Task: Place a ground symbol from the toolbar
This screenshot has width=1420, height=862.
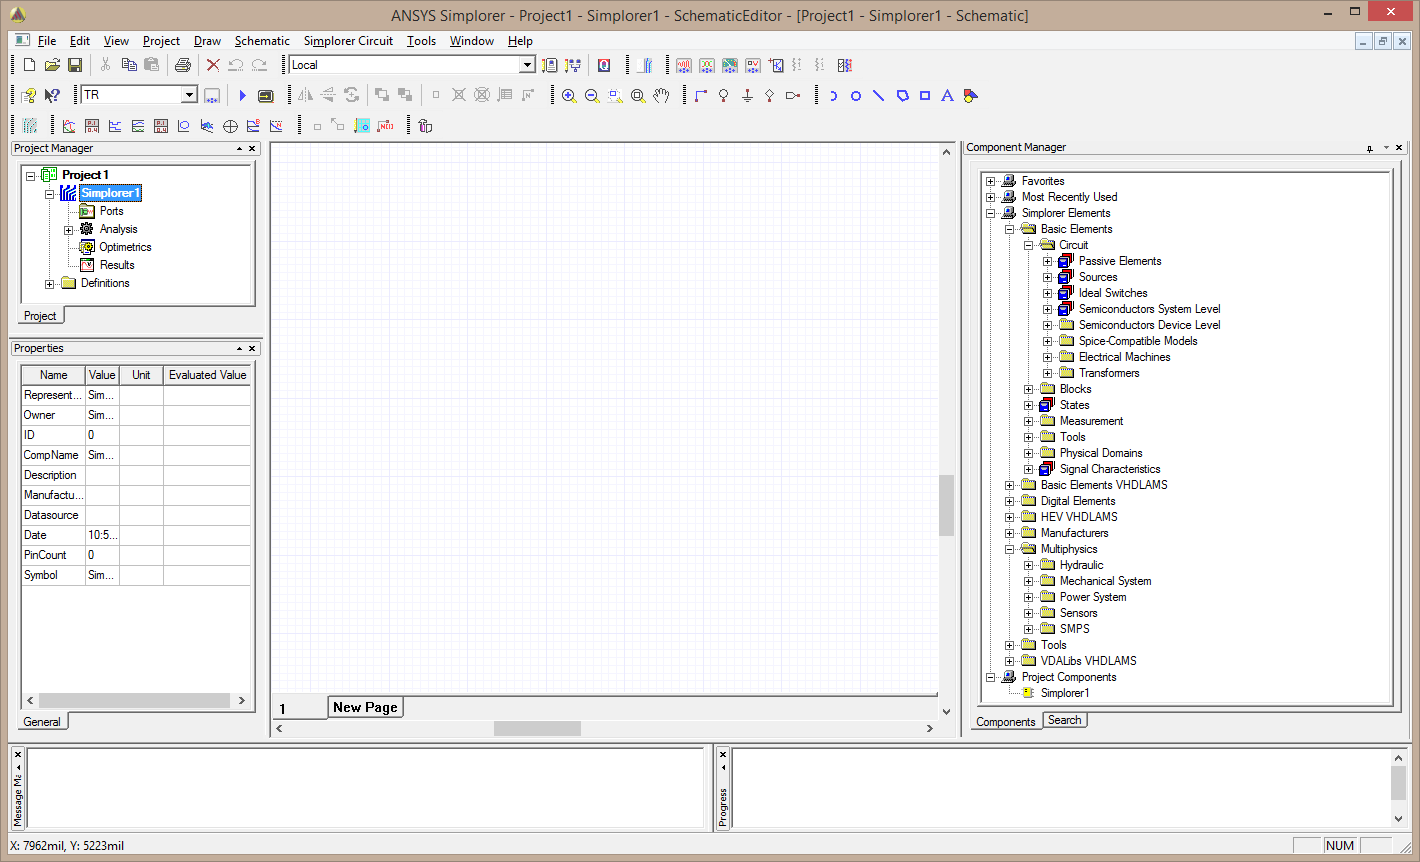Action: tap(747, 95)
